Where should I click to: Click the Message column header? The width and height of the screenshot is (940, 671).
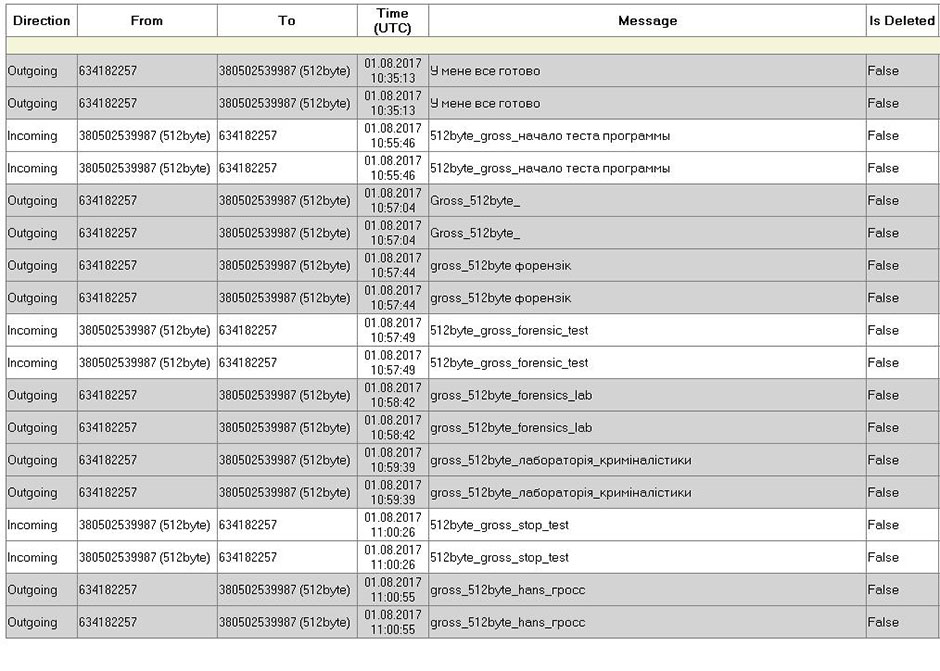[x=647, y=21]
